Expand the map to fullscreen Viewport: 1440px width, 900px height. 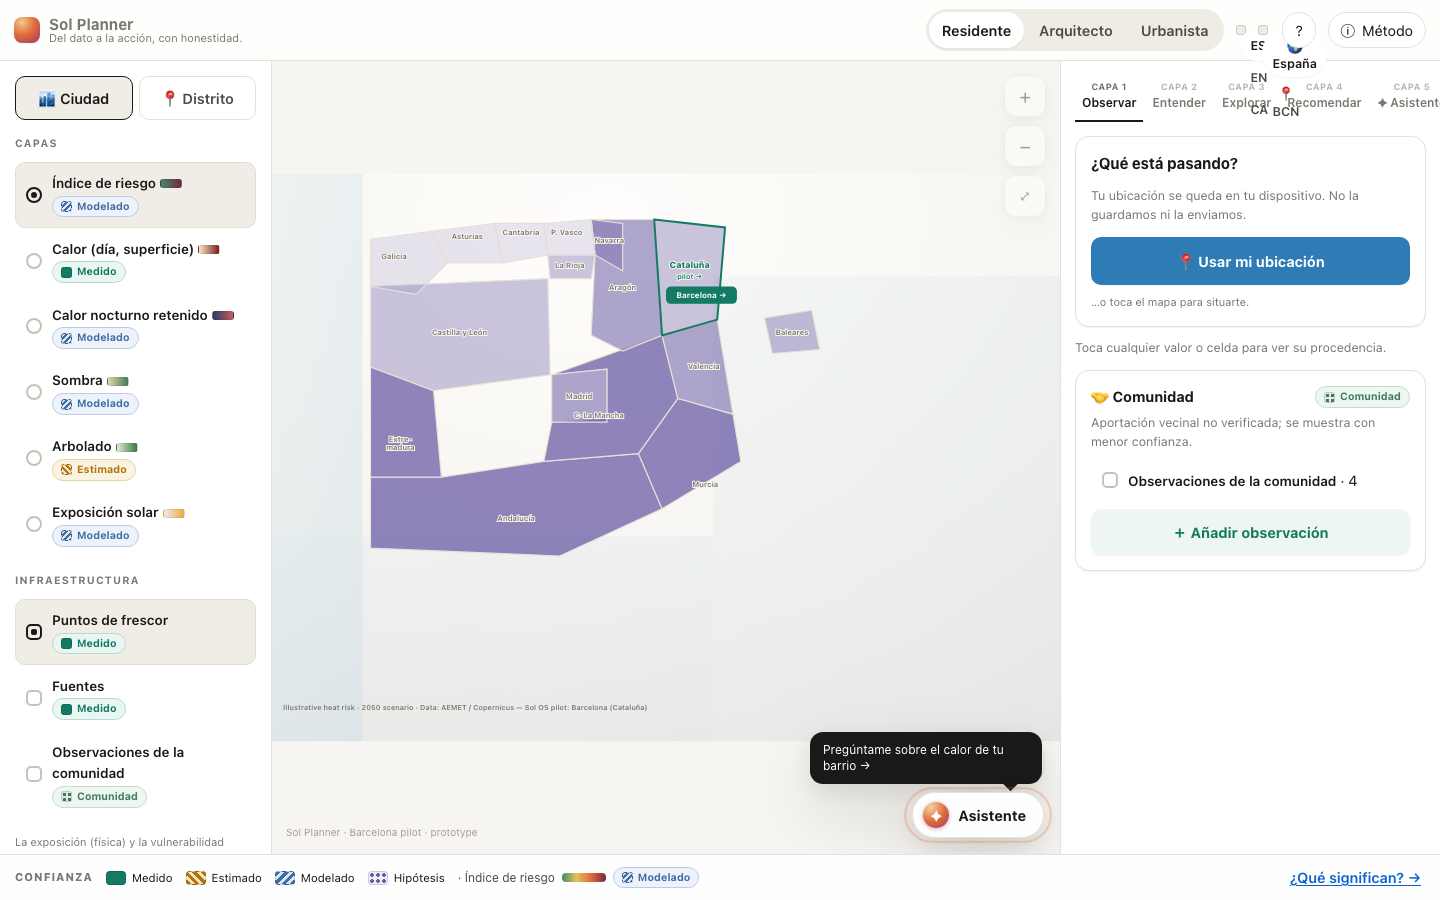point(1025,196)
